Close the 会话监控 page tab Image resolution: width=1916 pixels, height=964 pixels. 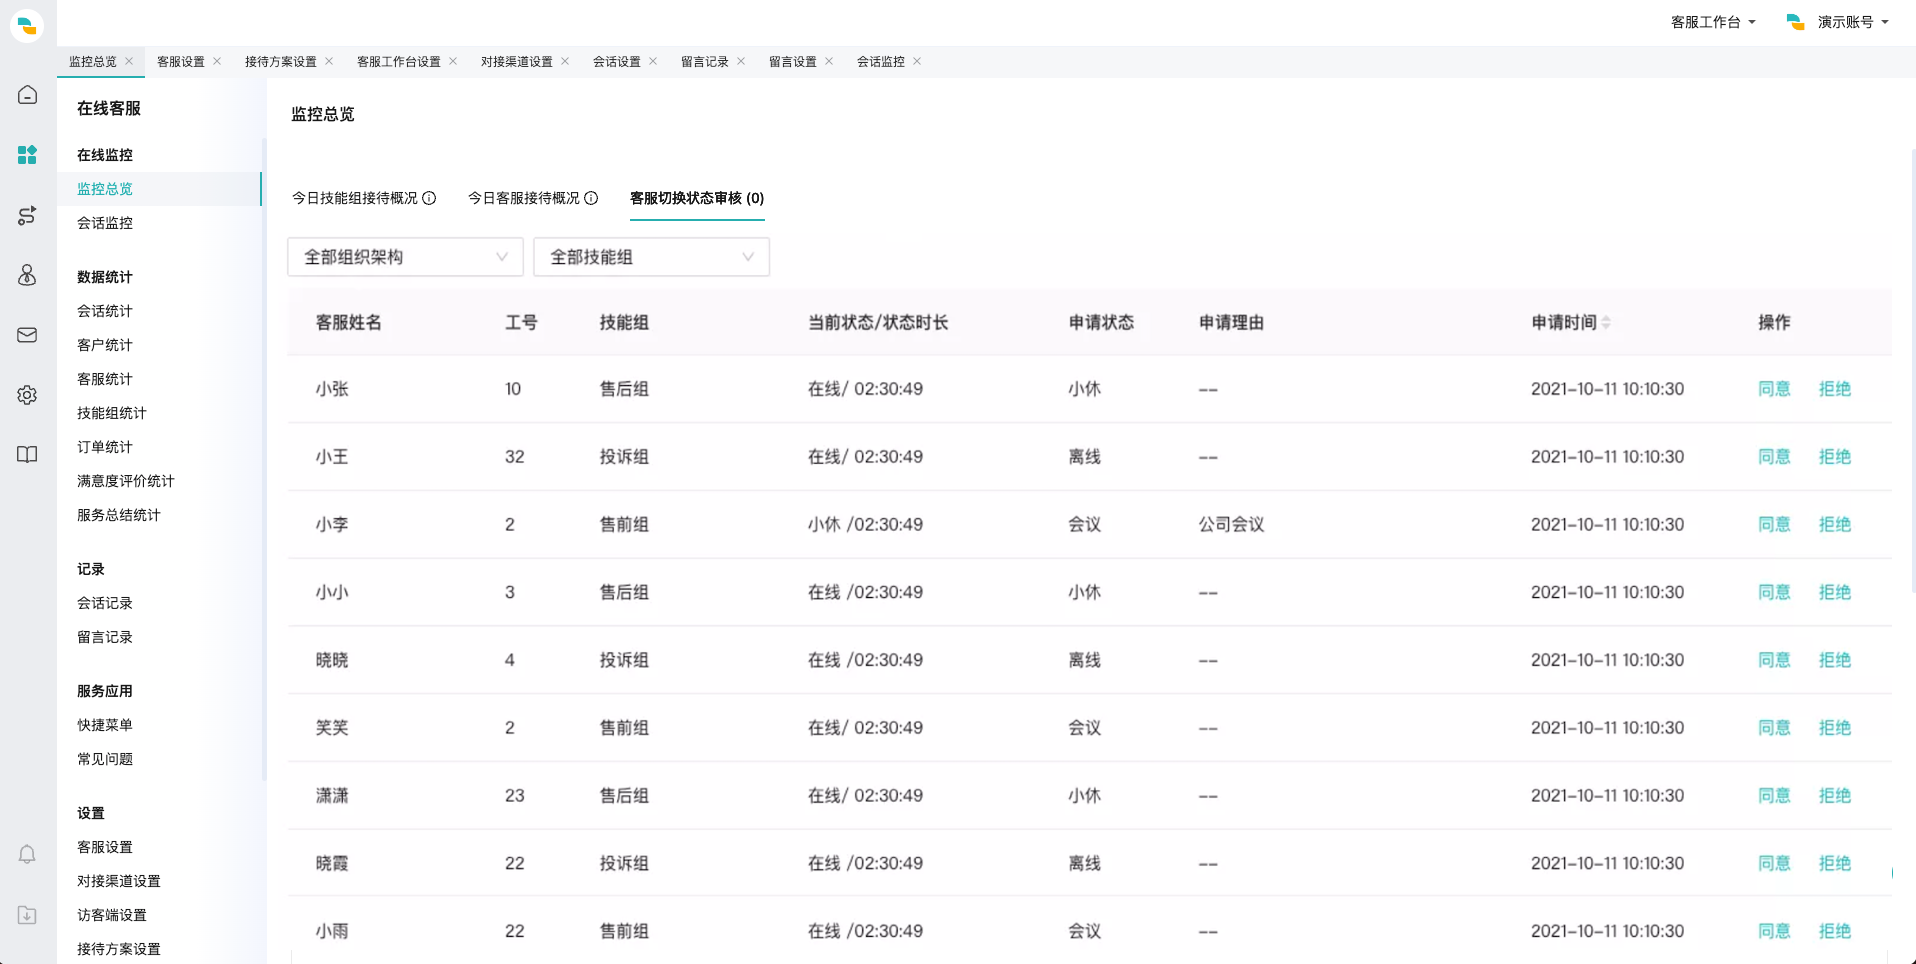(917, 61)
